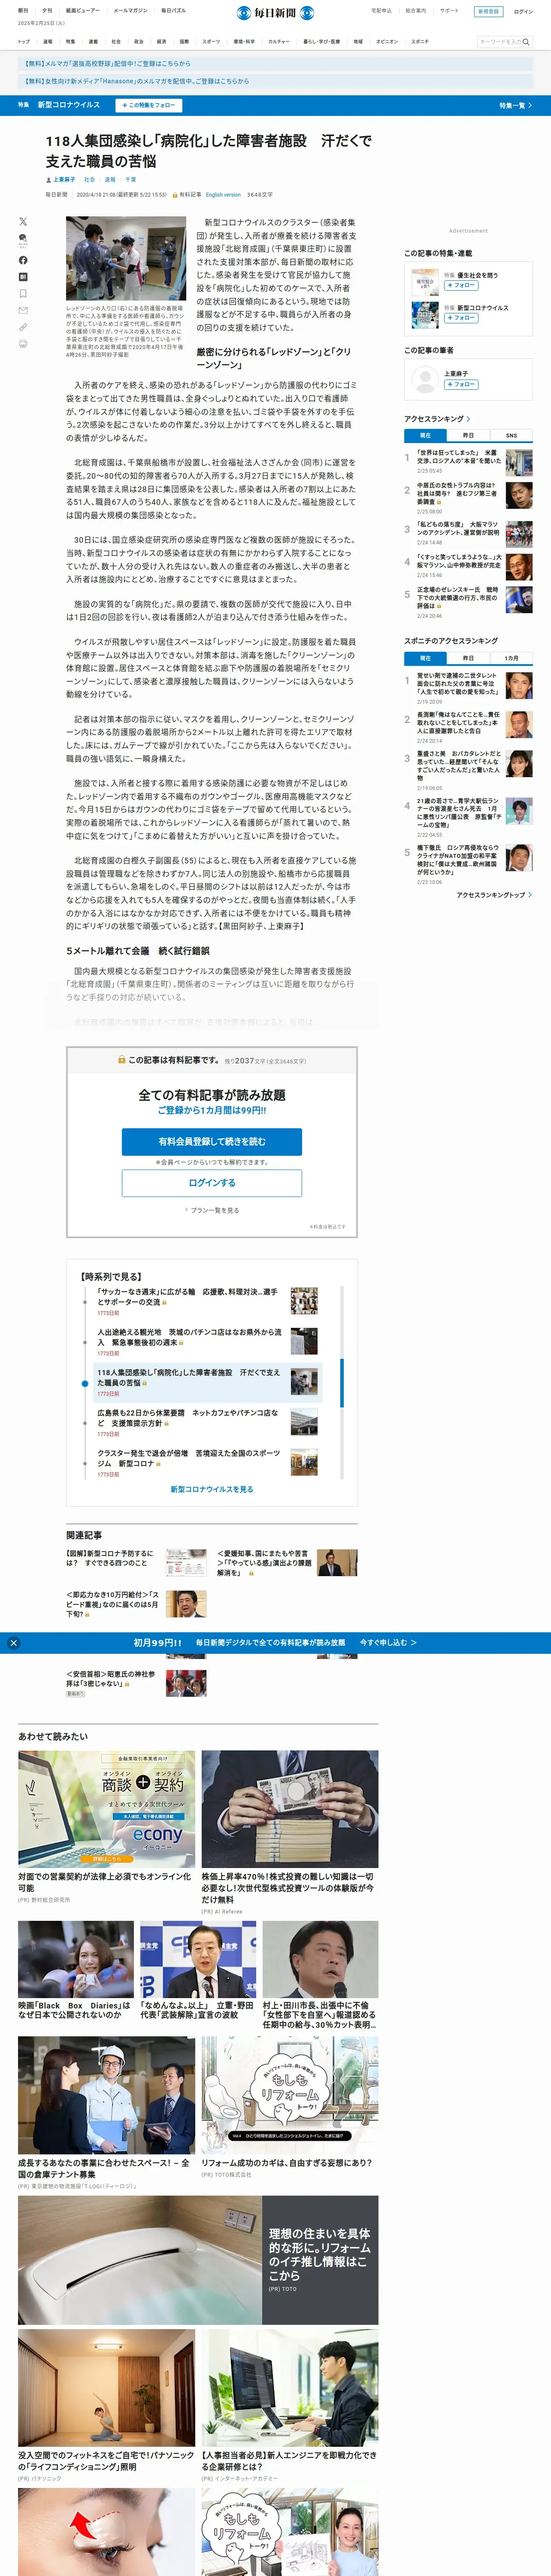Select 現在 tab in アクセスランキング
Screen dimensions: 551x2576
[425, 436]
